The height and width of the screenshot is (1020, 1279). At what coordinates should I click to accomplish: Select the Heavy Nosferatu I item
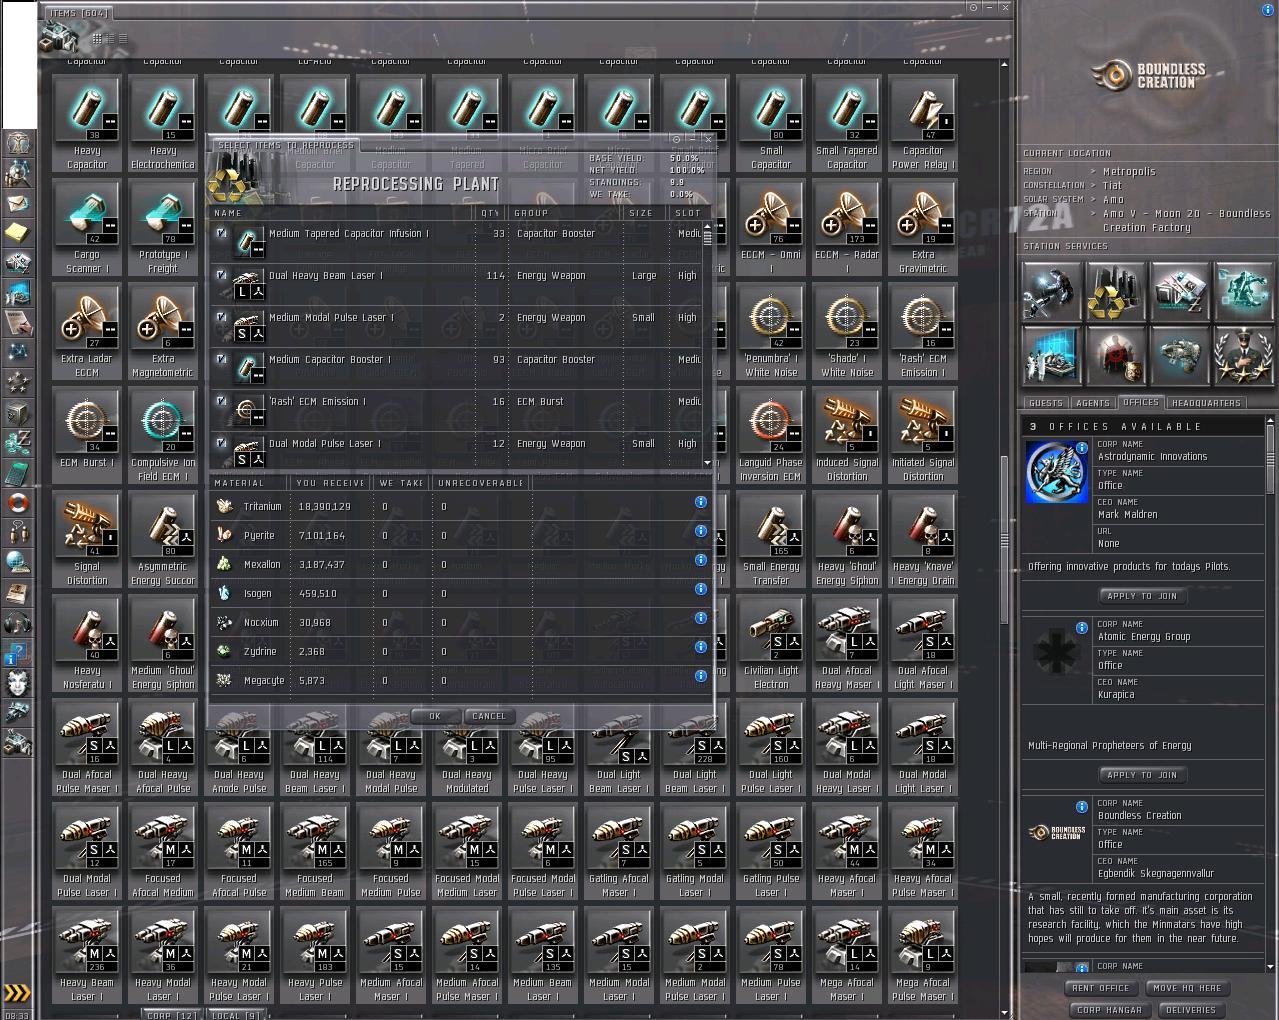[x=87, y=644]
